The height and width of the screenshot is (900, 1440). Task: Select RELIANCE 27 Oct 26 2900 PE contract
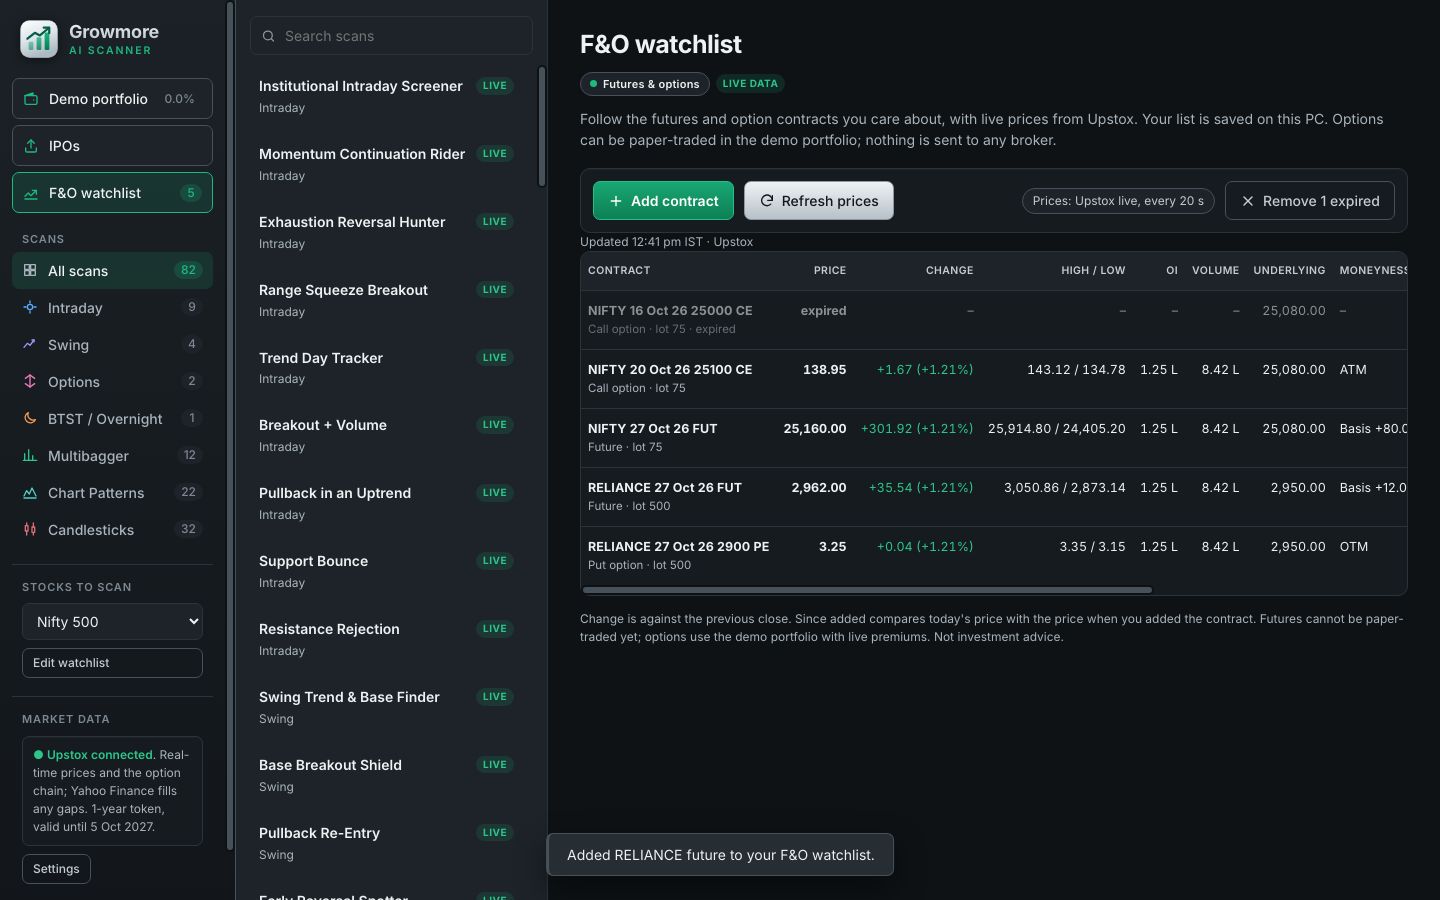click(994, 556)
